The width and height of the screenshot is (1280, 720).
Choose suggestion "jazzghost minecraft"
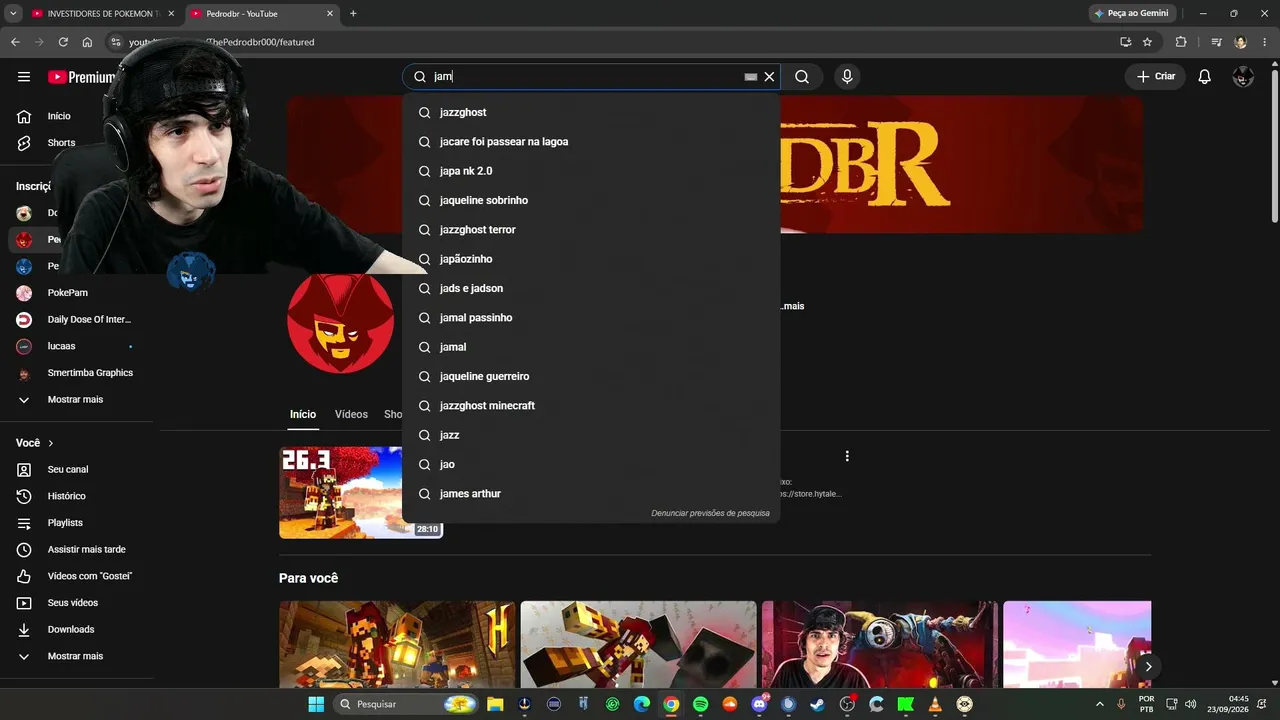(591, 406)
